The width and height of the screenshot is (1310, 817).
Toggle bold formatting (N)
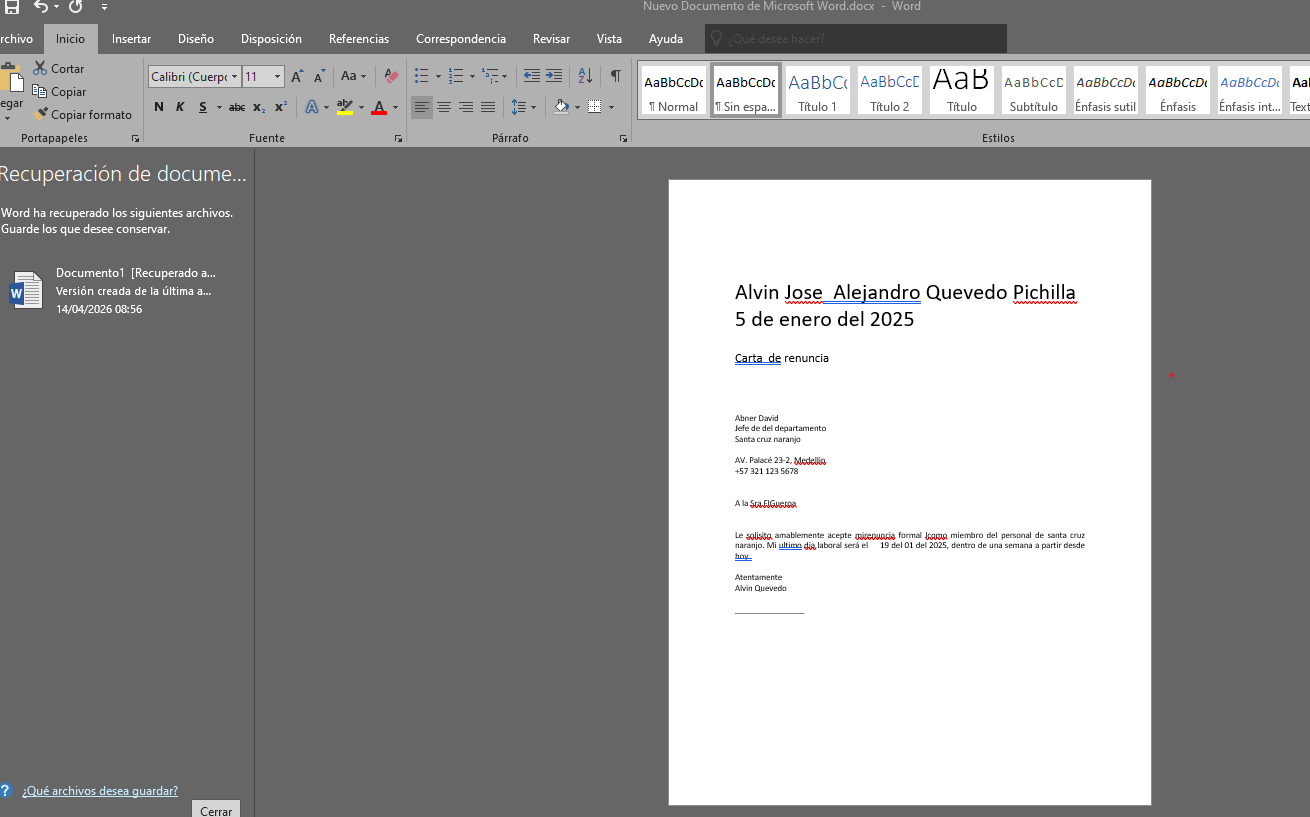(x=159, y=107)
